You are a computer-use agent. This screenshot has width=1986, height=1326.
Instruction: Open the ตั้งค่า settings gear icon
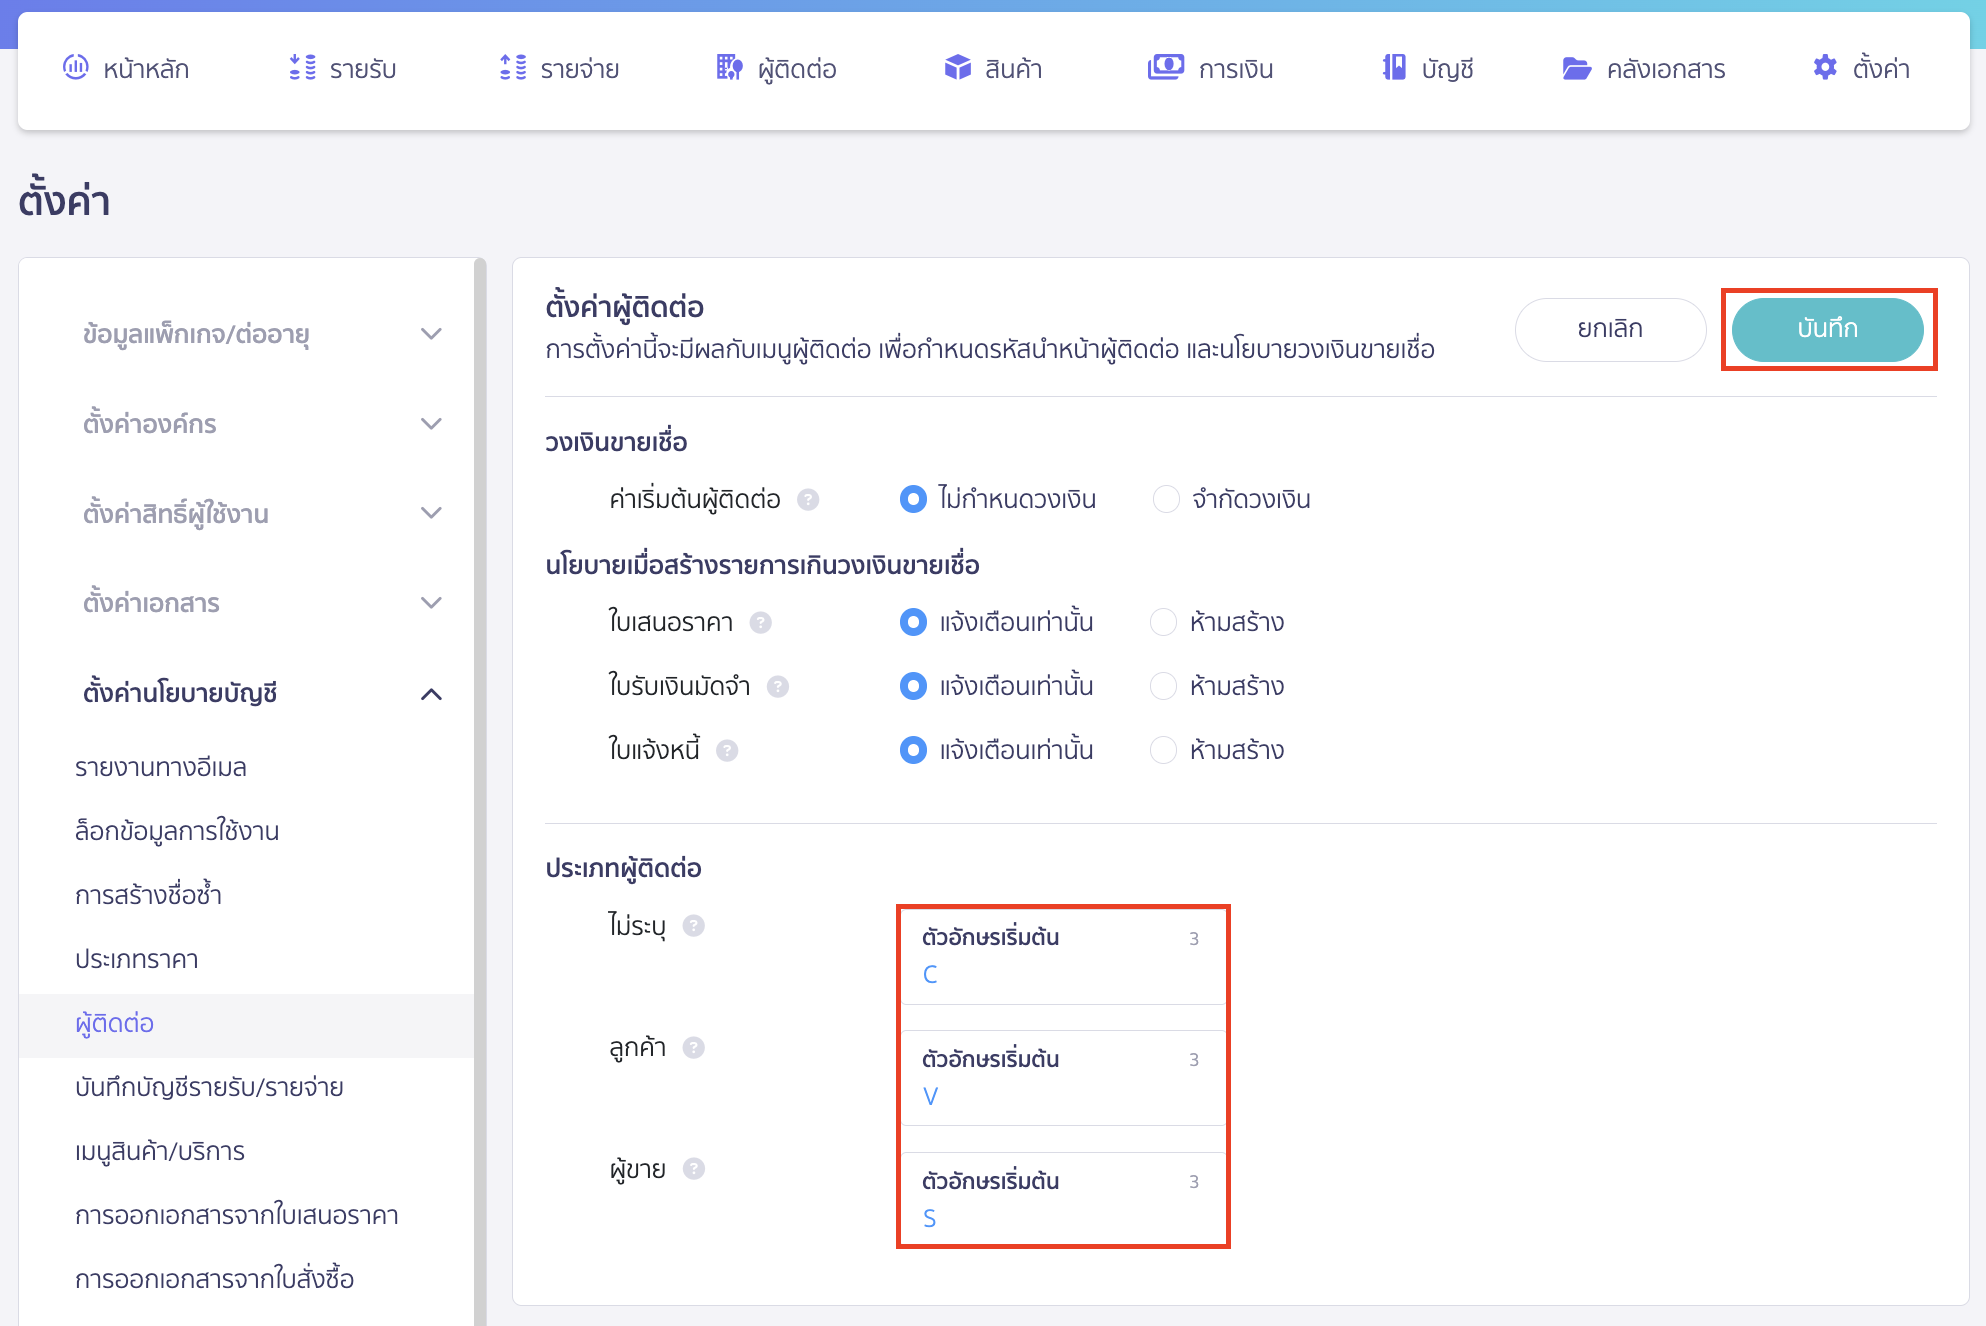[x=1825, y=67]
